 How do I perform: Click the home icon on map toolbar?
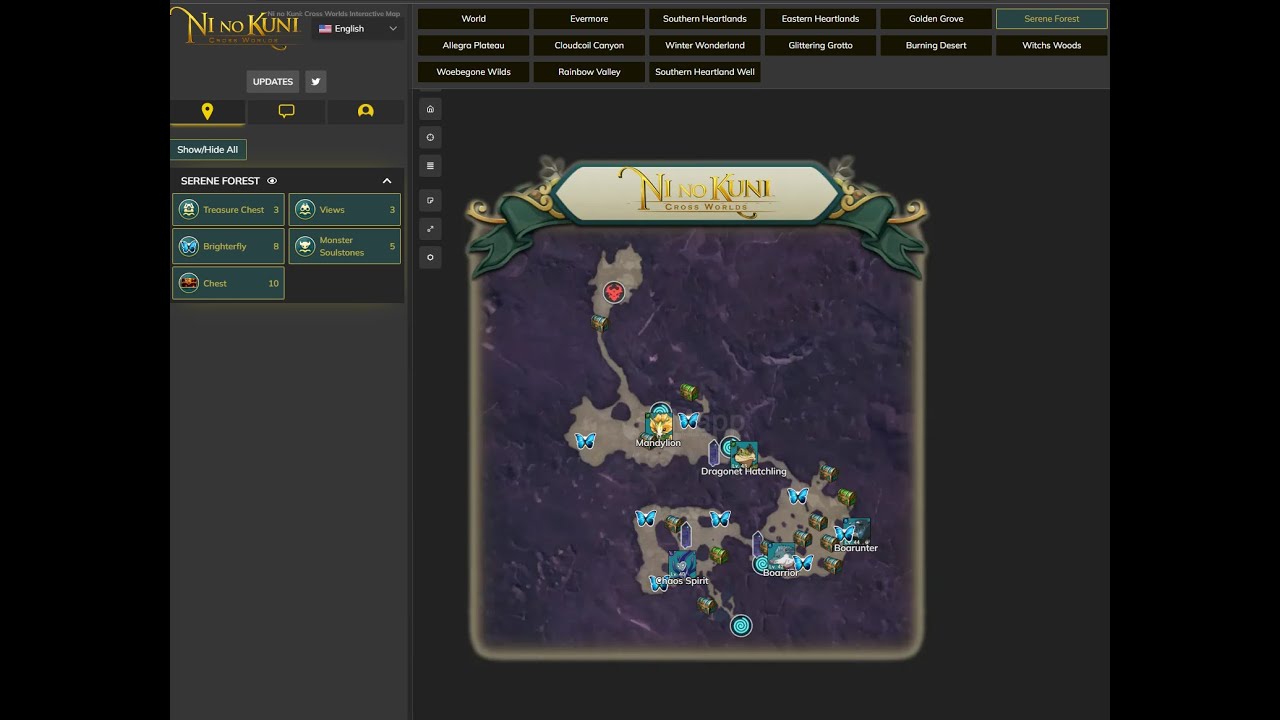(x=430, y=109)
